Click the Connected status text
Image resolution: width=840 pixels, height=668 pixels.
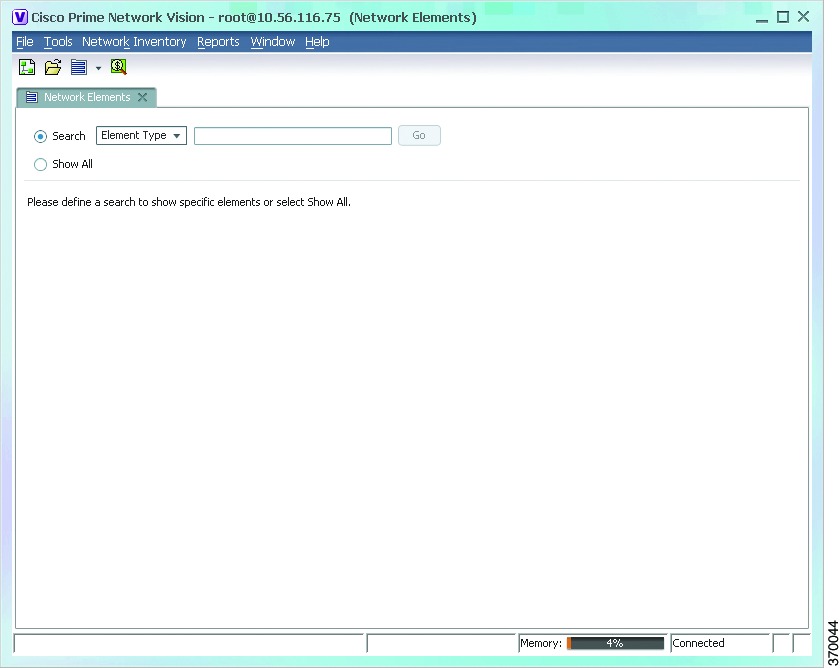coord(698,643)
